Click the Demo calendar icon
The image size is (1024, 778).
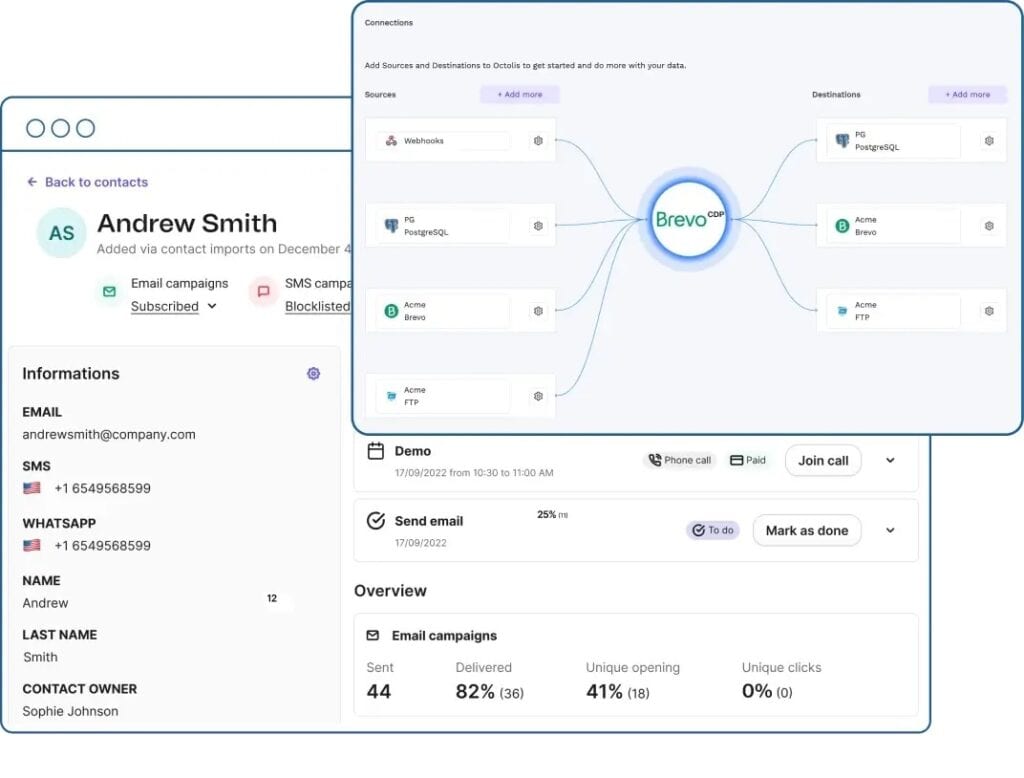[376, 451]
